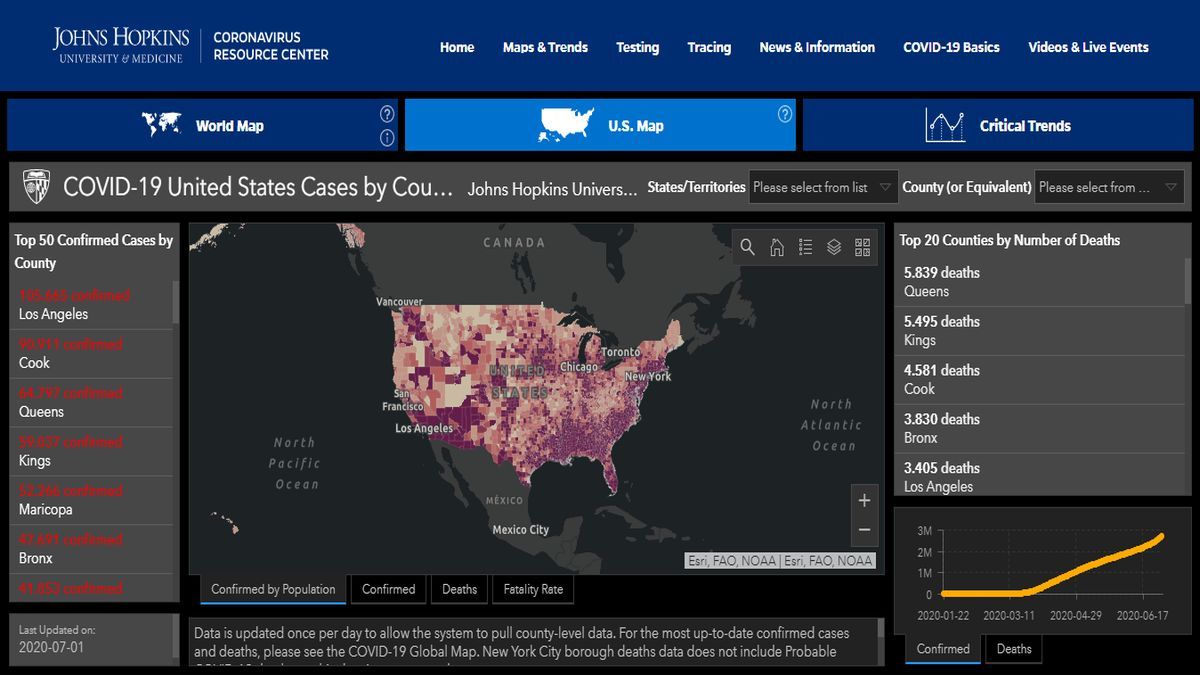Zoom in on the map with plus button
The height and width of the screenshot is (675, 1200).
[x=865, y=500]
